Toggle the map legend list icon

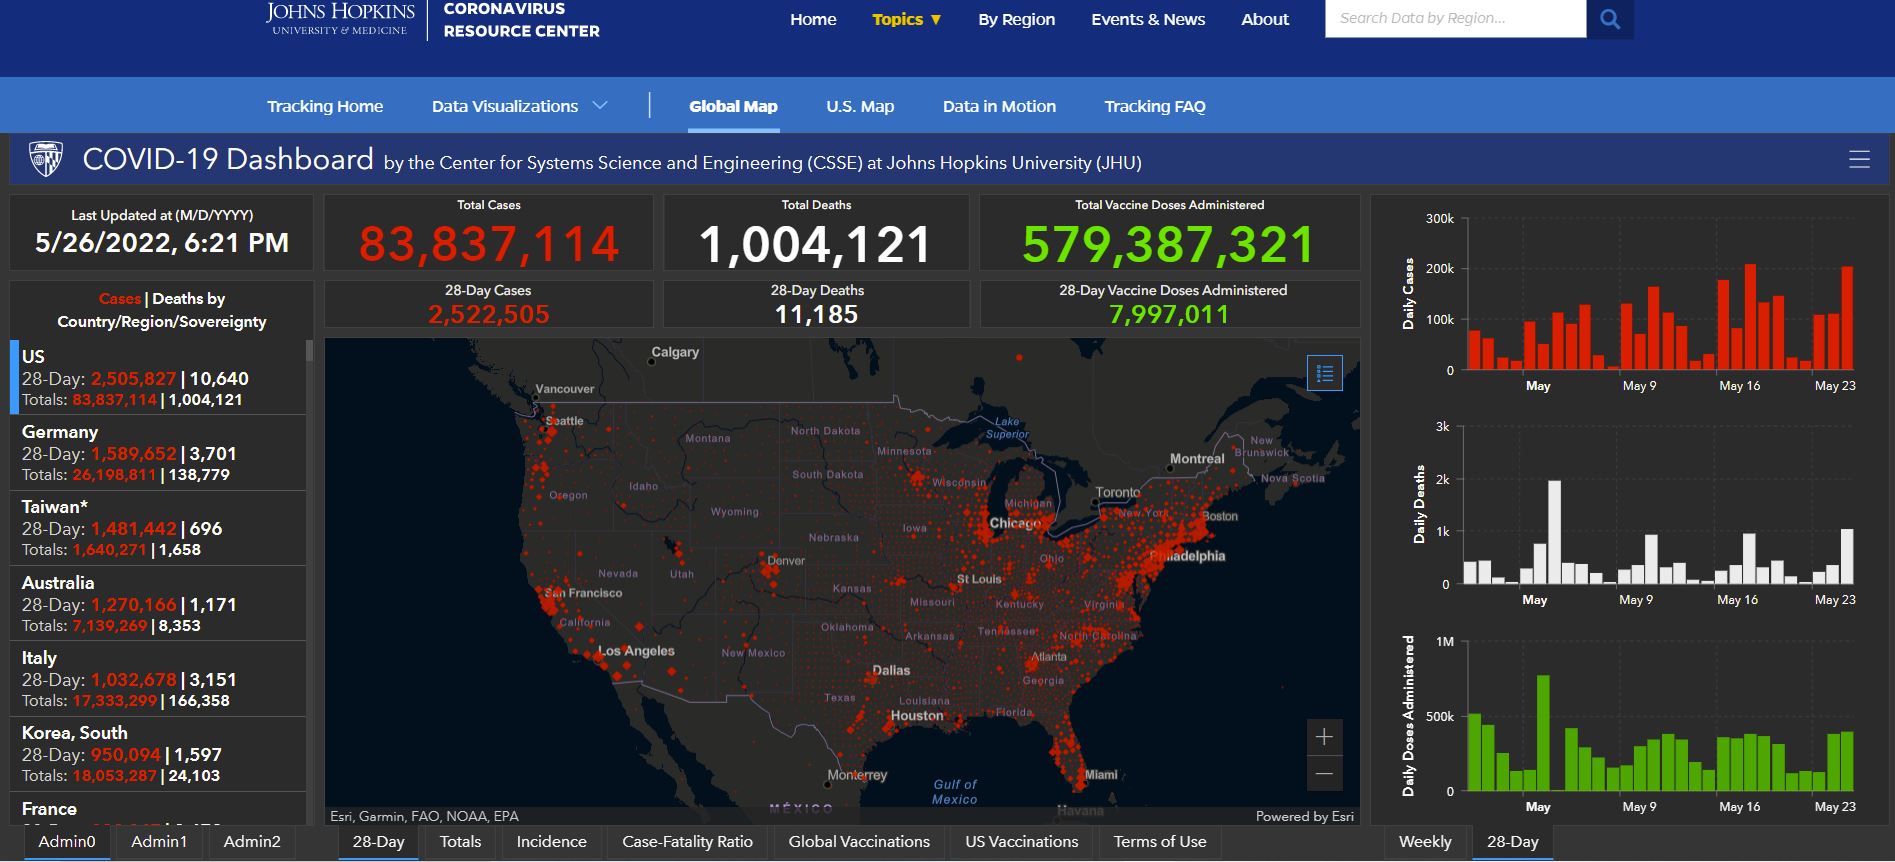tap(1325, 373)
